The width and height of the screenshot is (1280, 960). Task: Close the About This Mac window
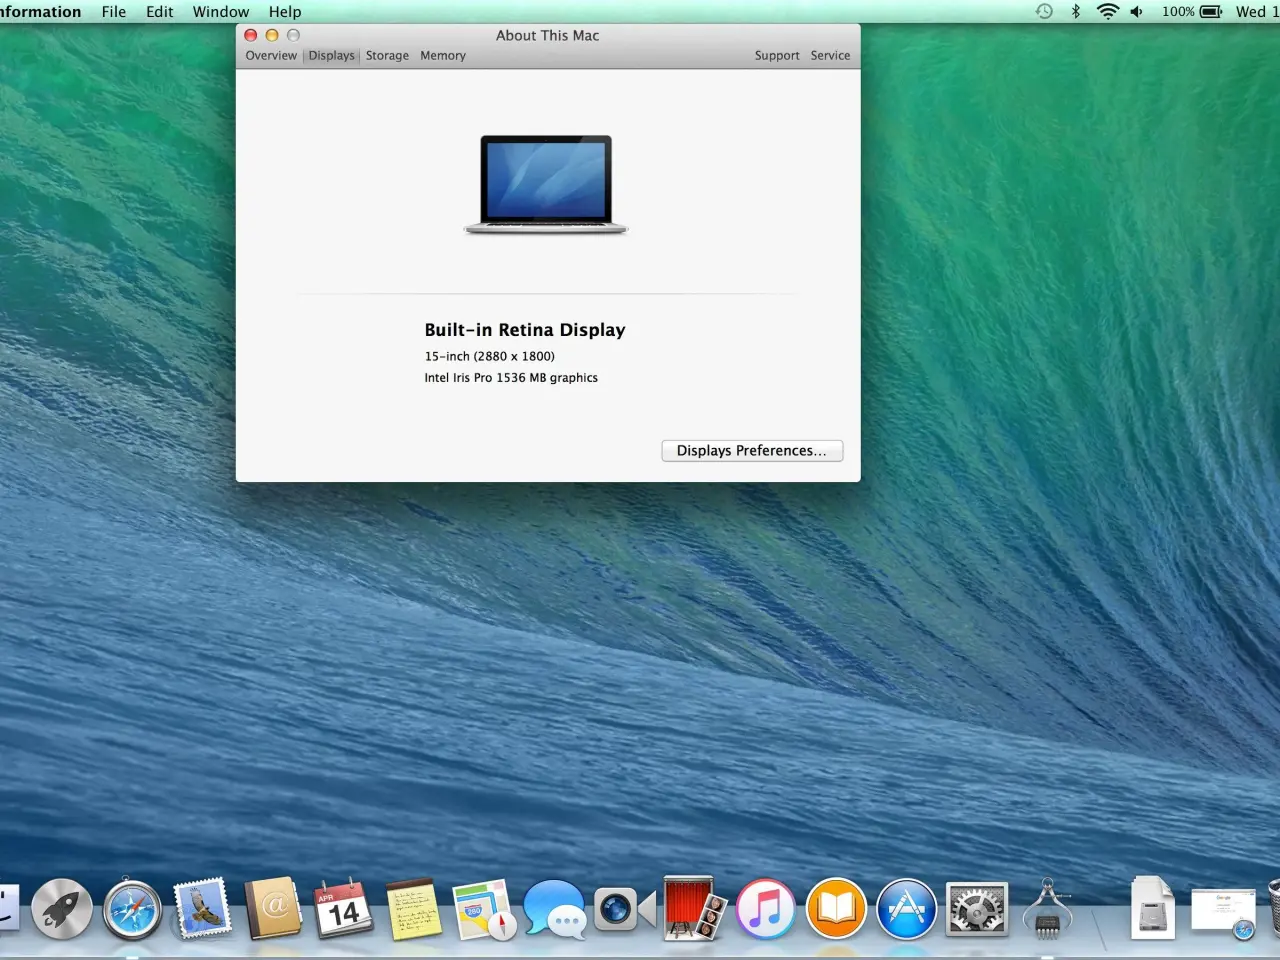251,35
